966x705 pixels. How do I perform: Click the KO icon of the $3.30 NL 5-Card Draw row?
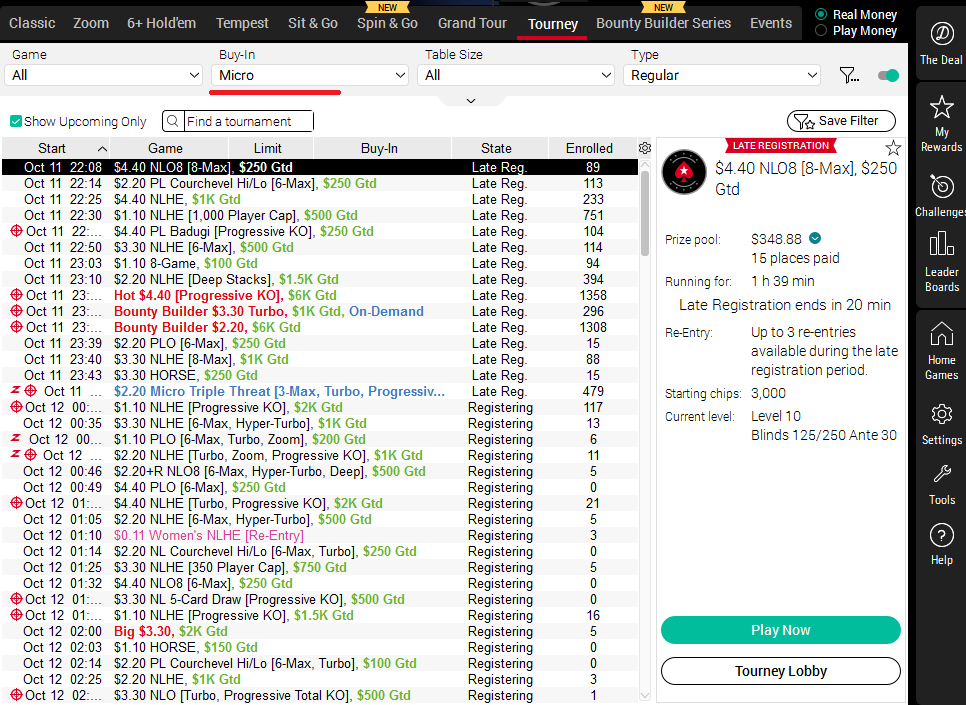coord(17,599)
